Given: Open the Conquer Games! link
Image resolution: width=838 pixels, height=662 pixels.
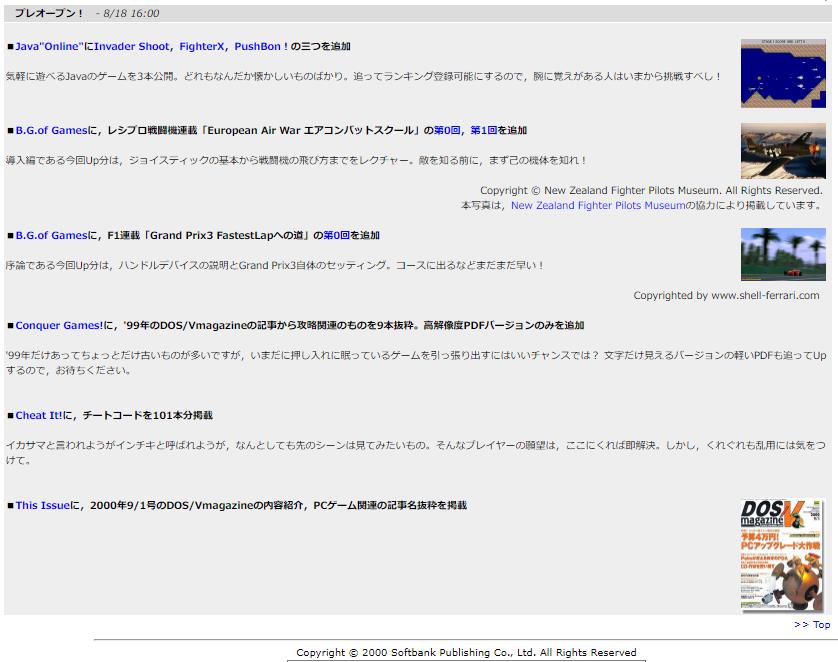Looking at the screenshot, I should (x=59, y=325).
